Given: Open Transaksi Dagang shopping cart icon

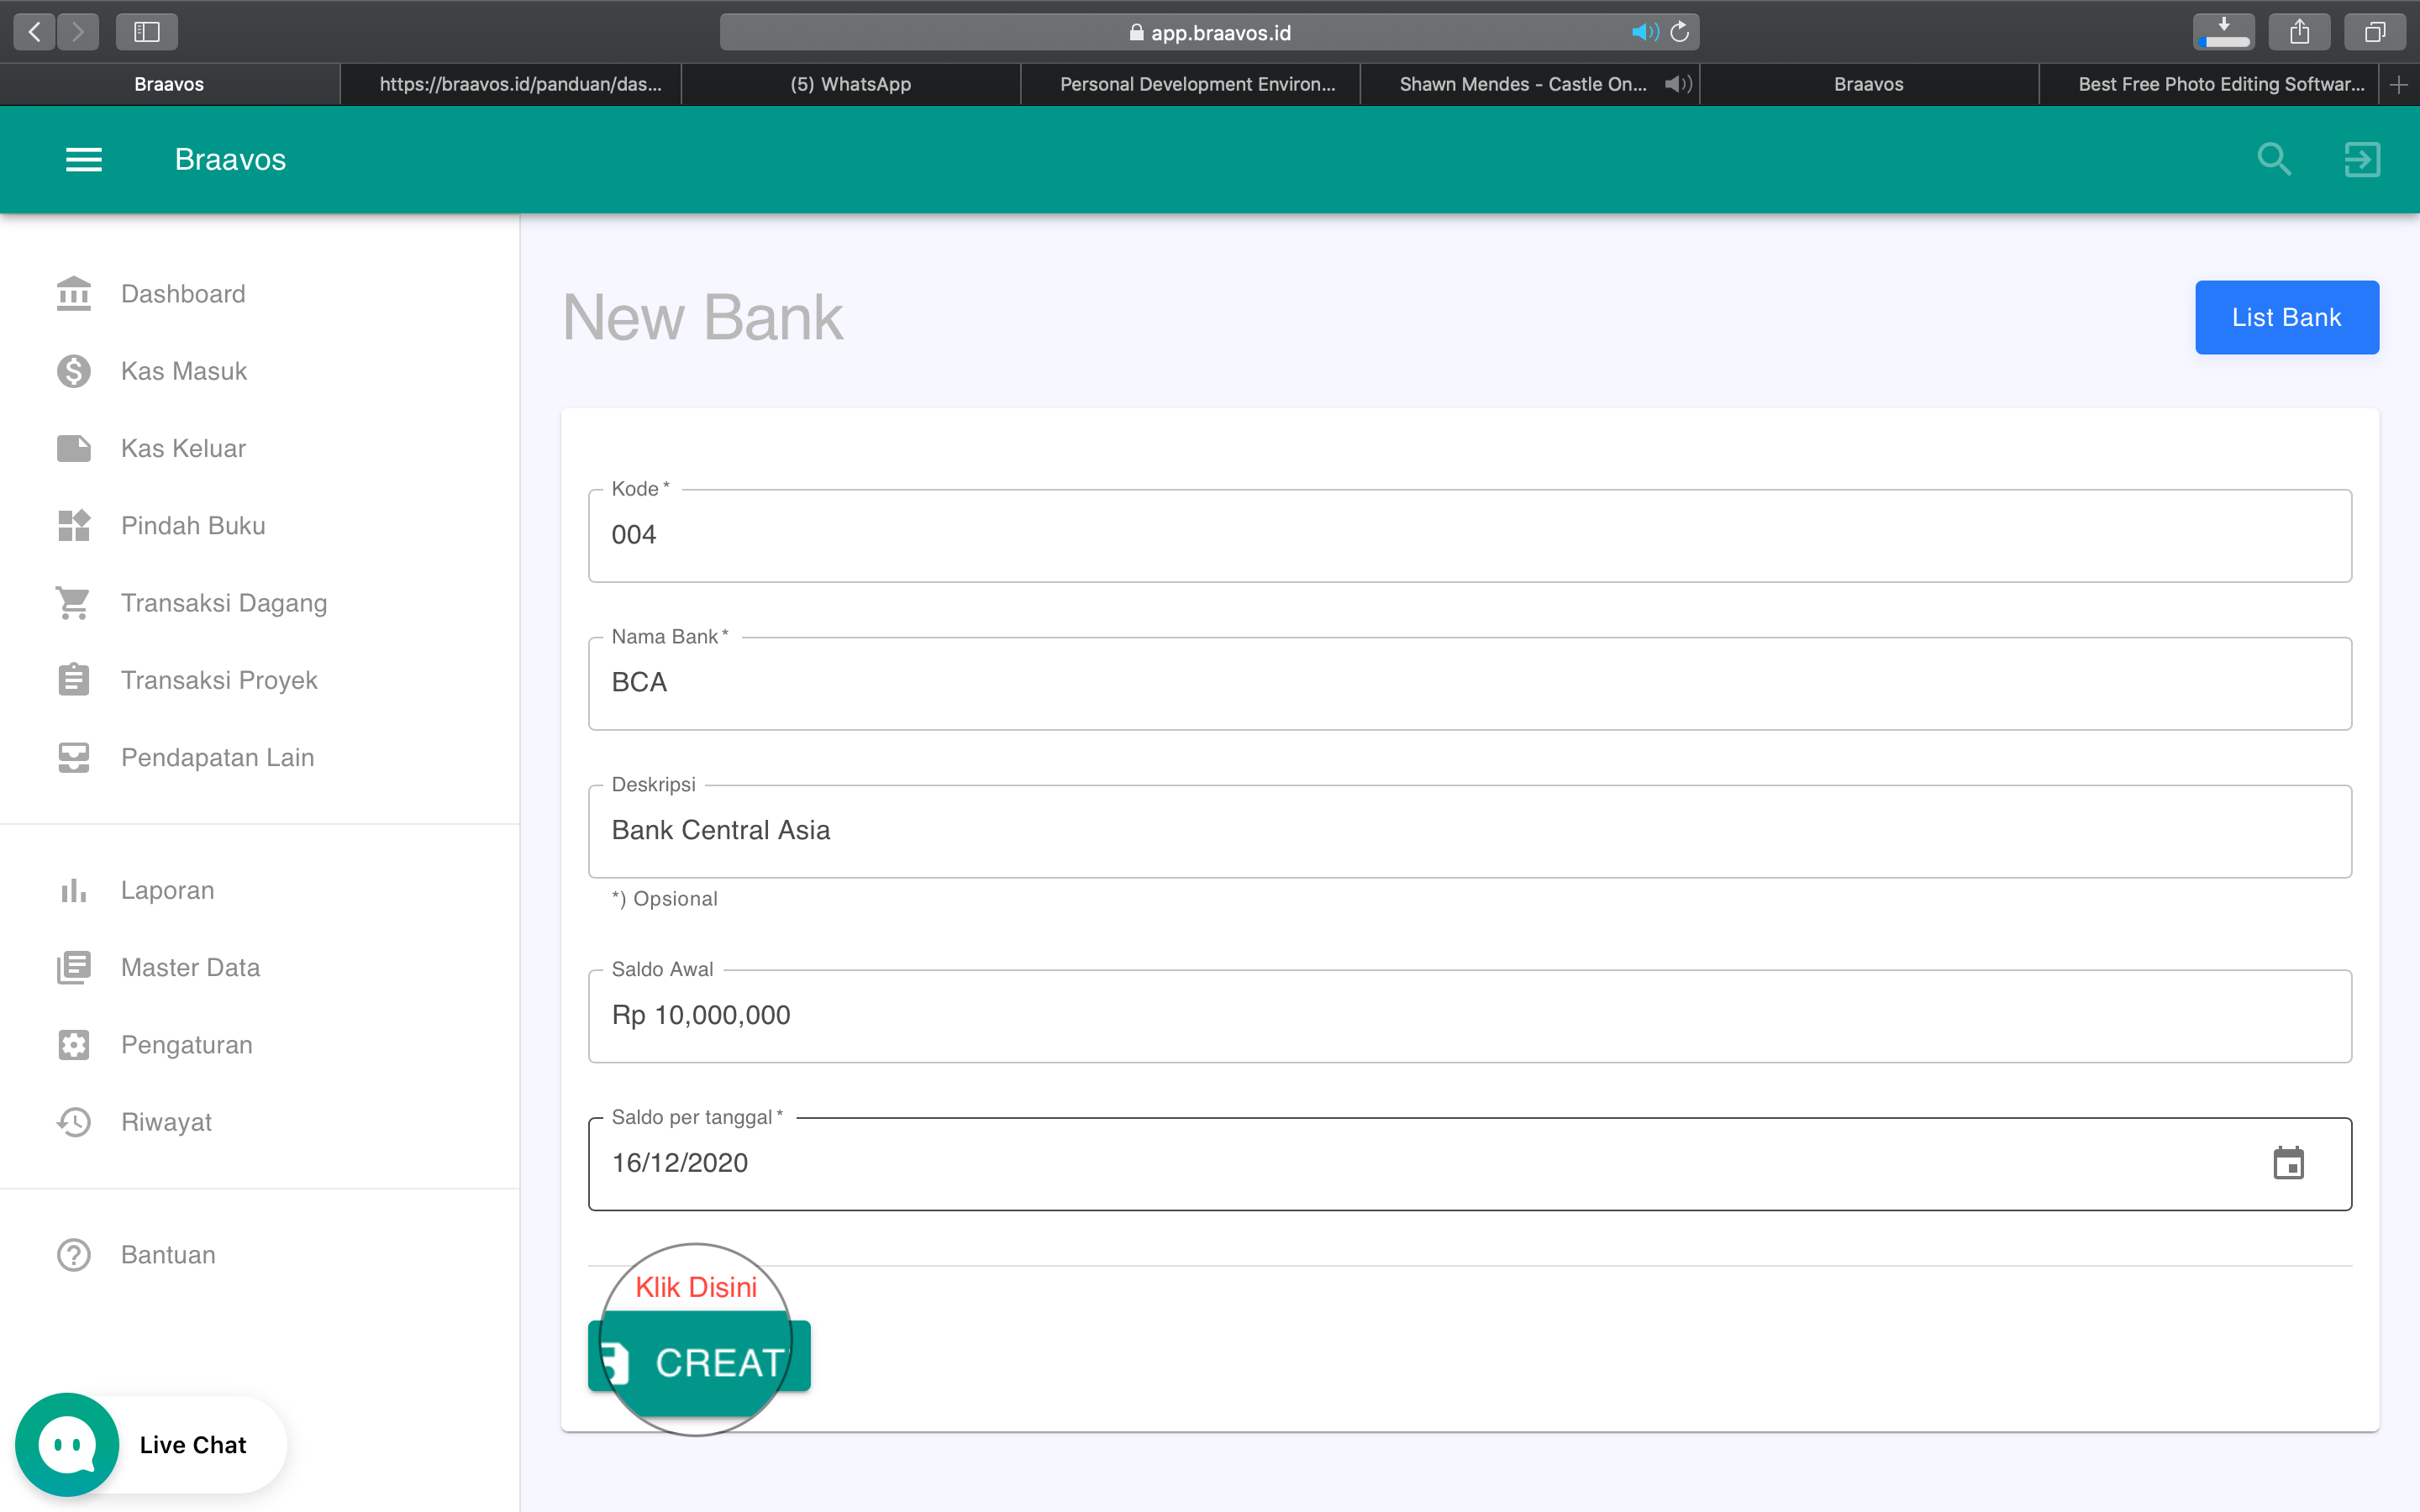Looking at the screenshot, I should pyautogui.click(x=73, y=602).
